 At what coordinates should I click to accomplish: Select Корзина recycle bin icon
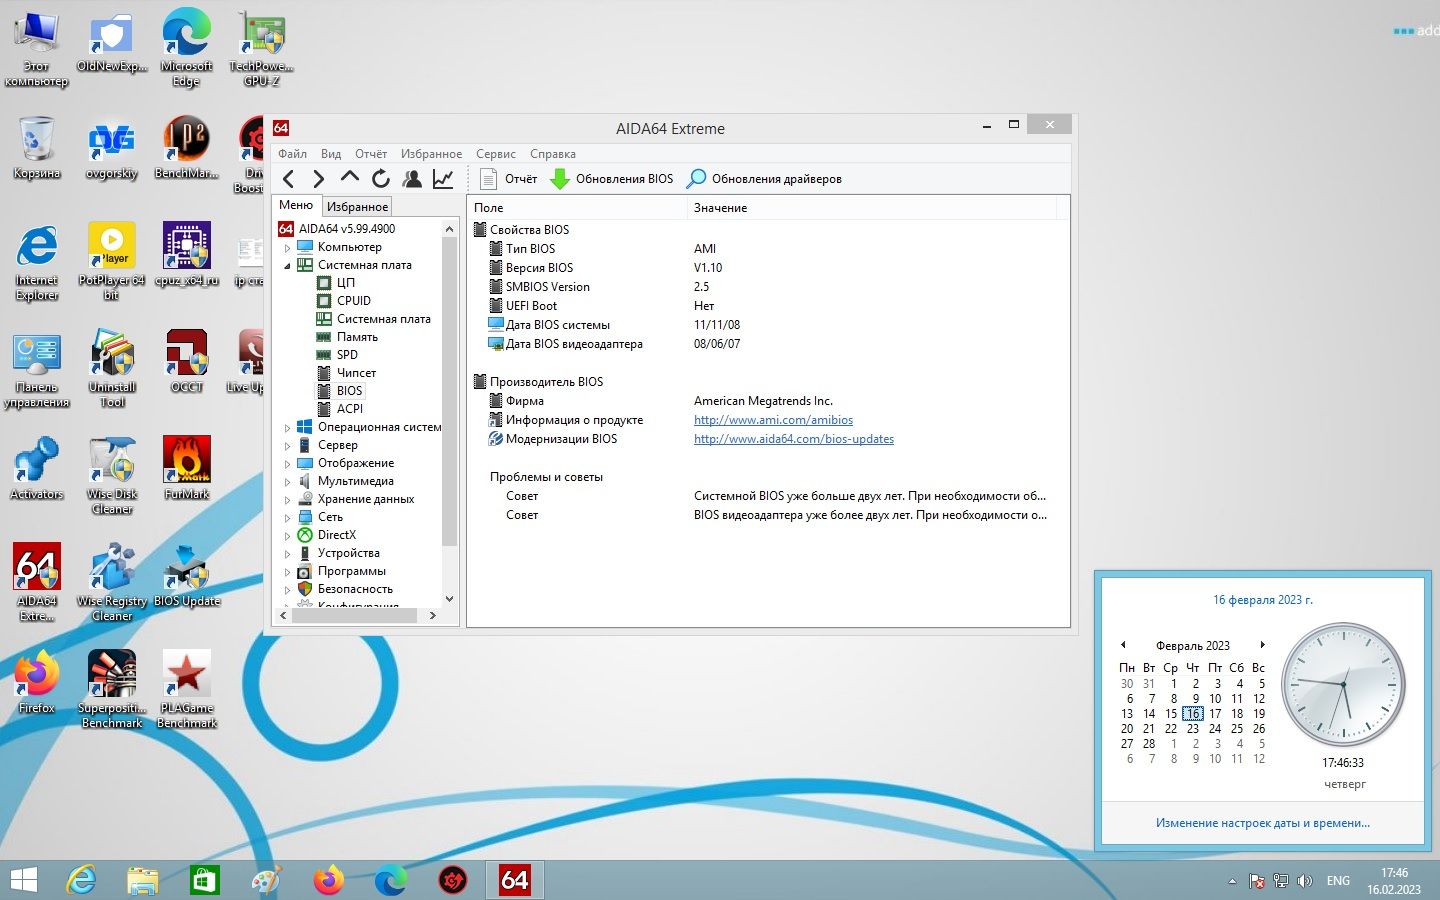(x=37, y=148)
